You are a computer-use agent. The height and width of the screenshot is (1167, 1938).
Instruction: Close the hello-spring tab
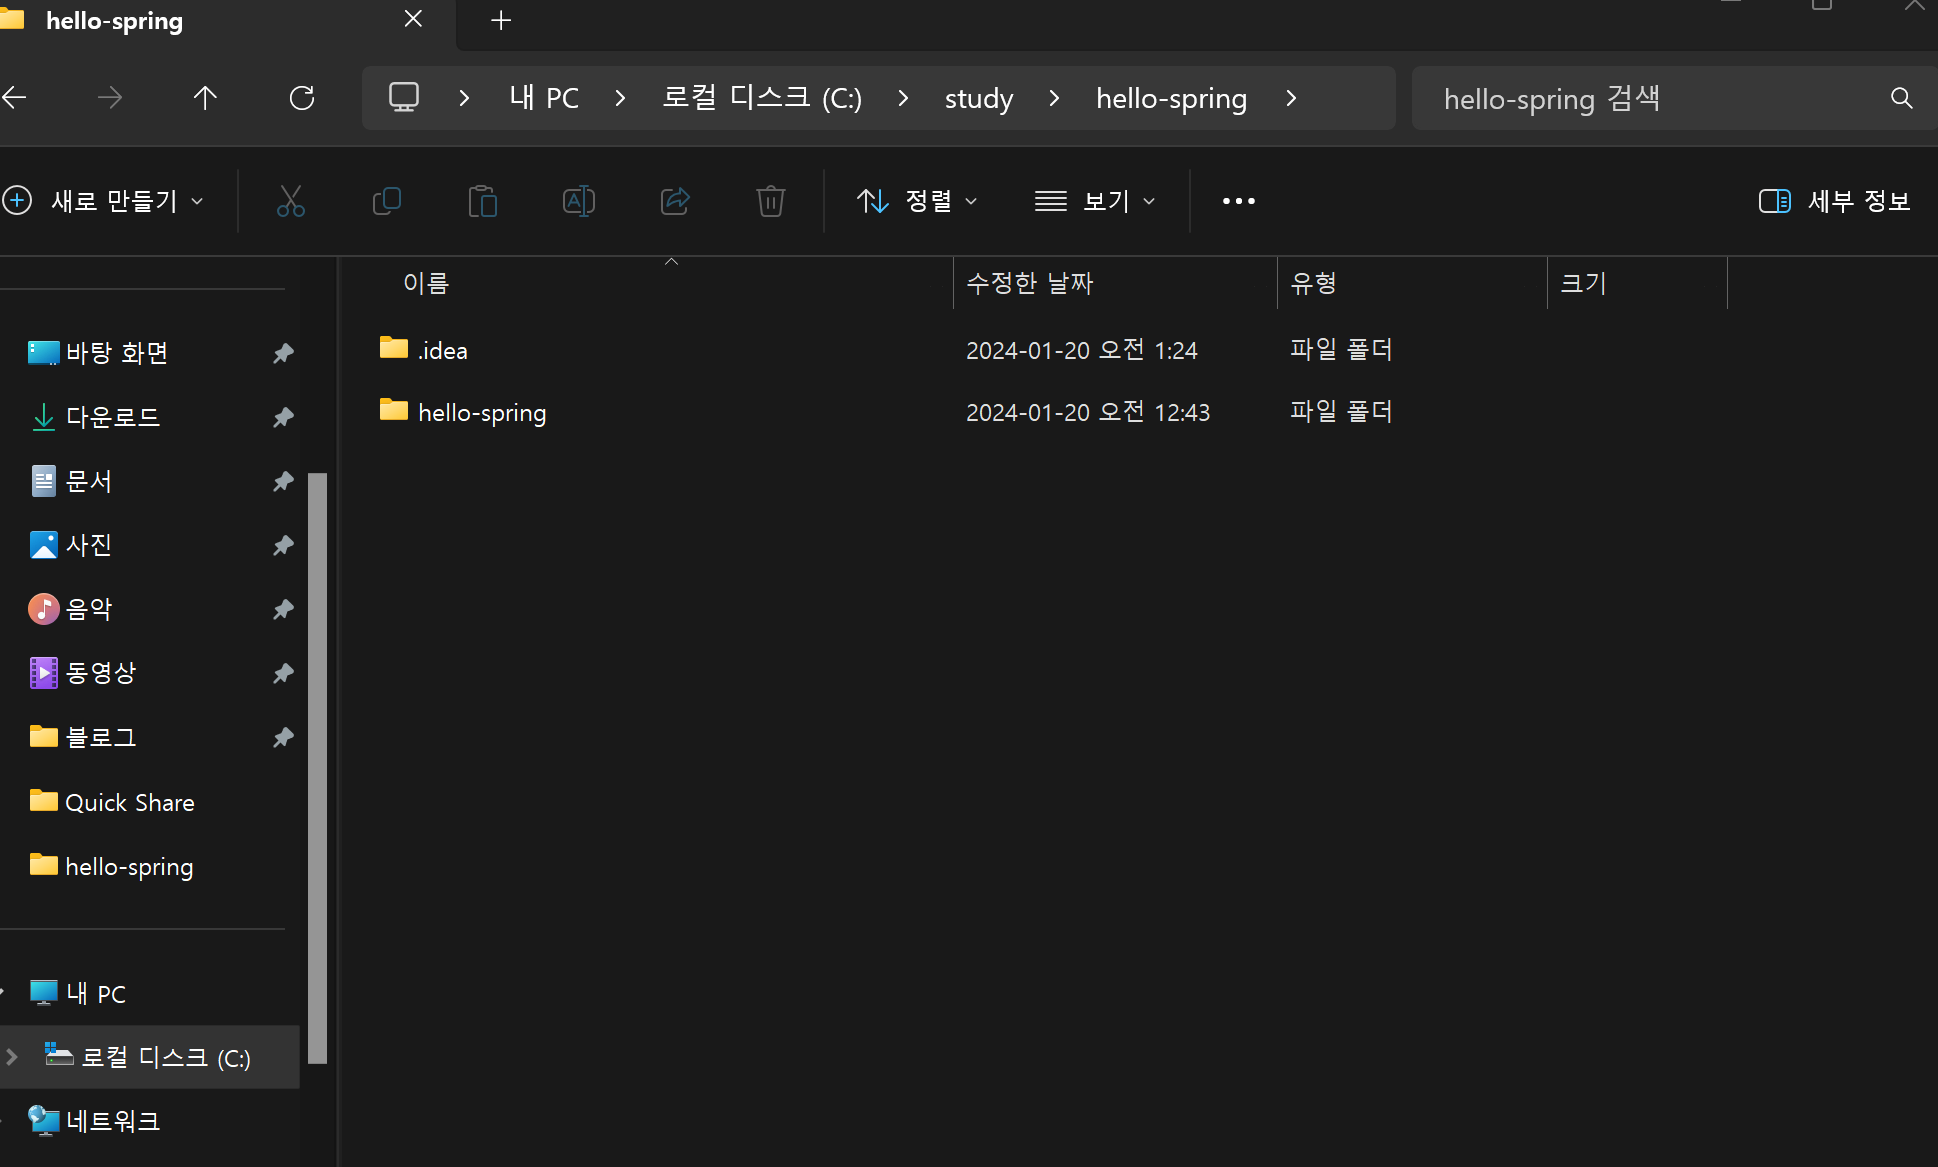pyautogui.click(x=413, y=19)
